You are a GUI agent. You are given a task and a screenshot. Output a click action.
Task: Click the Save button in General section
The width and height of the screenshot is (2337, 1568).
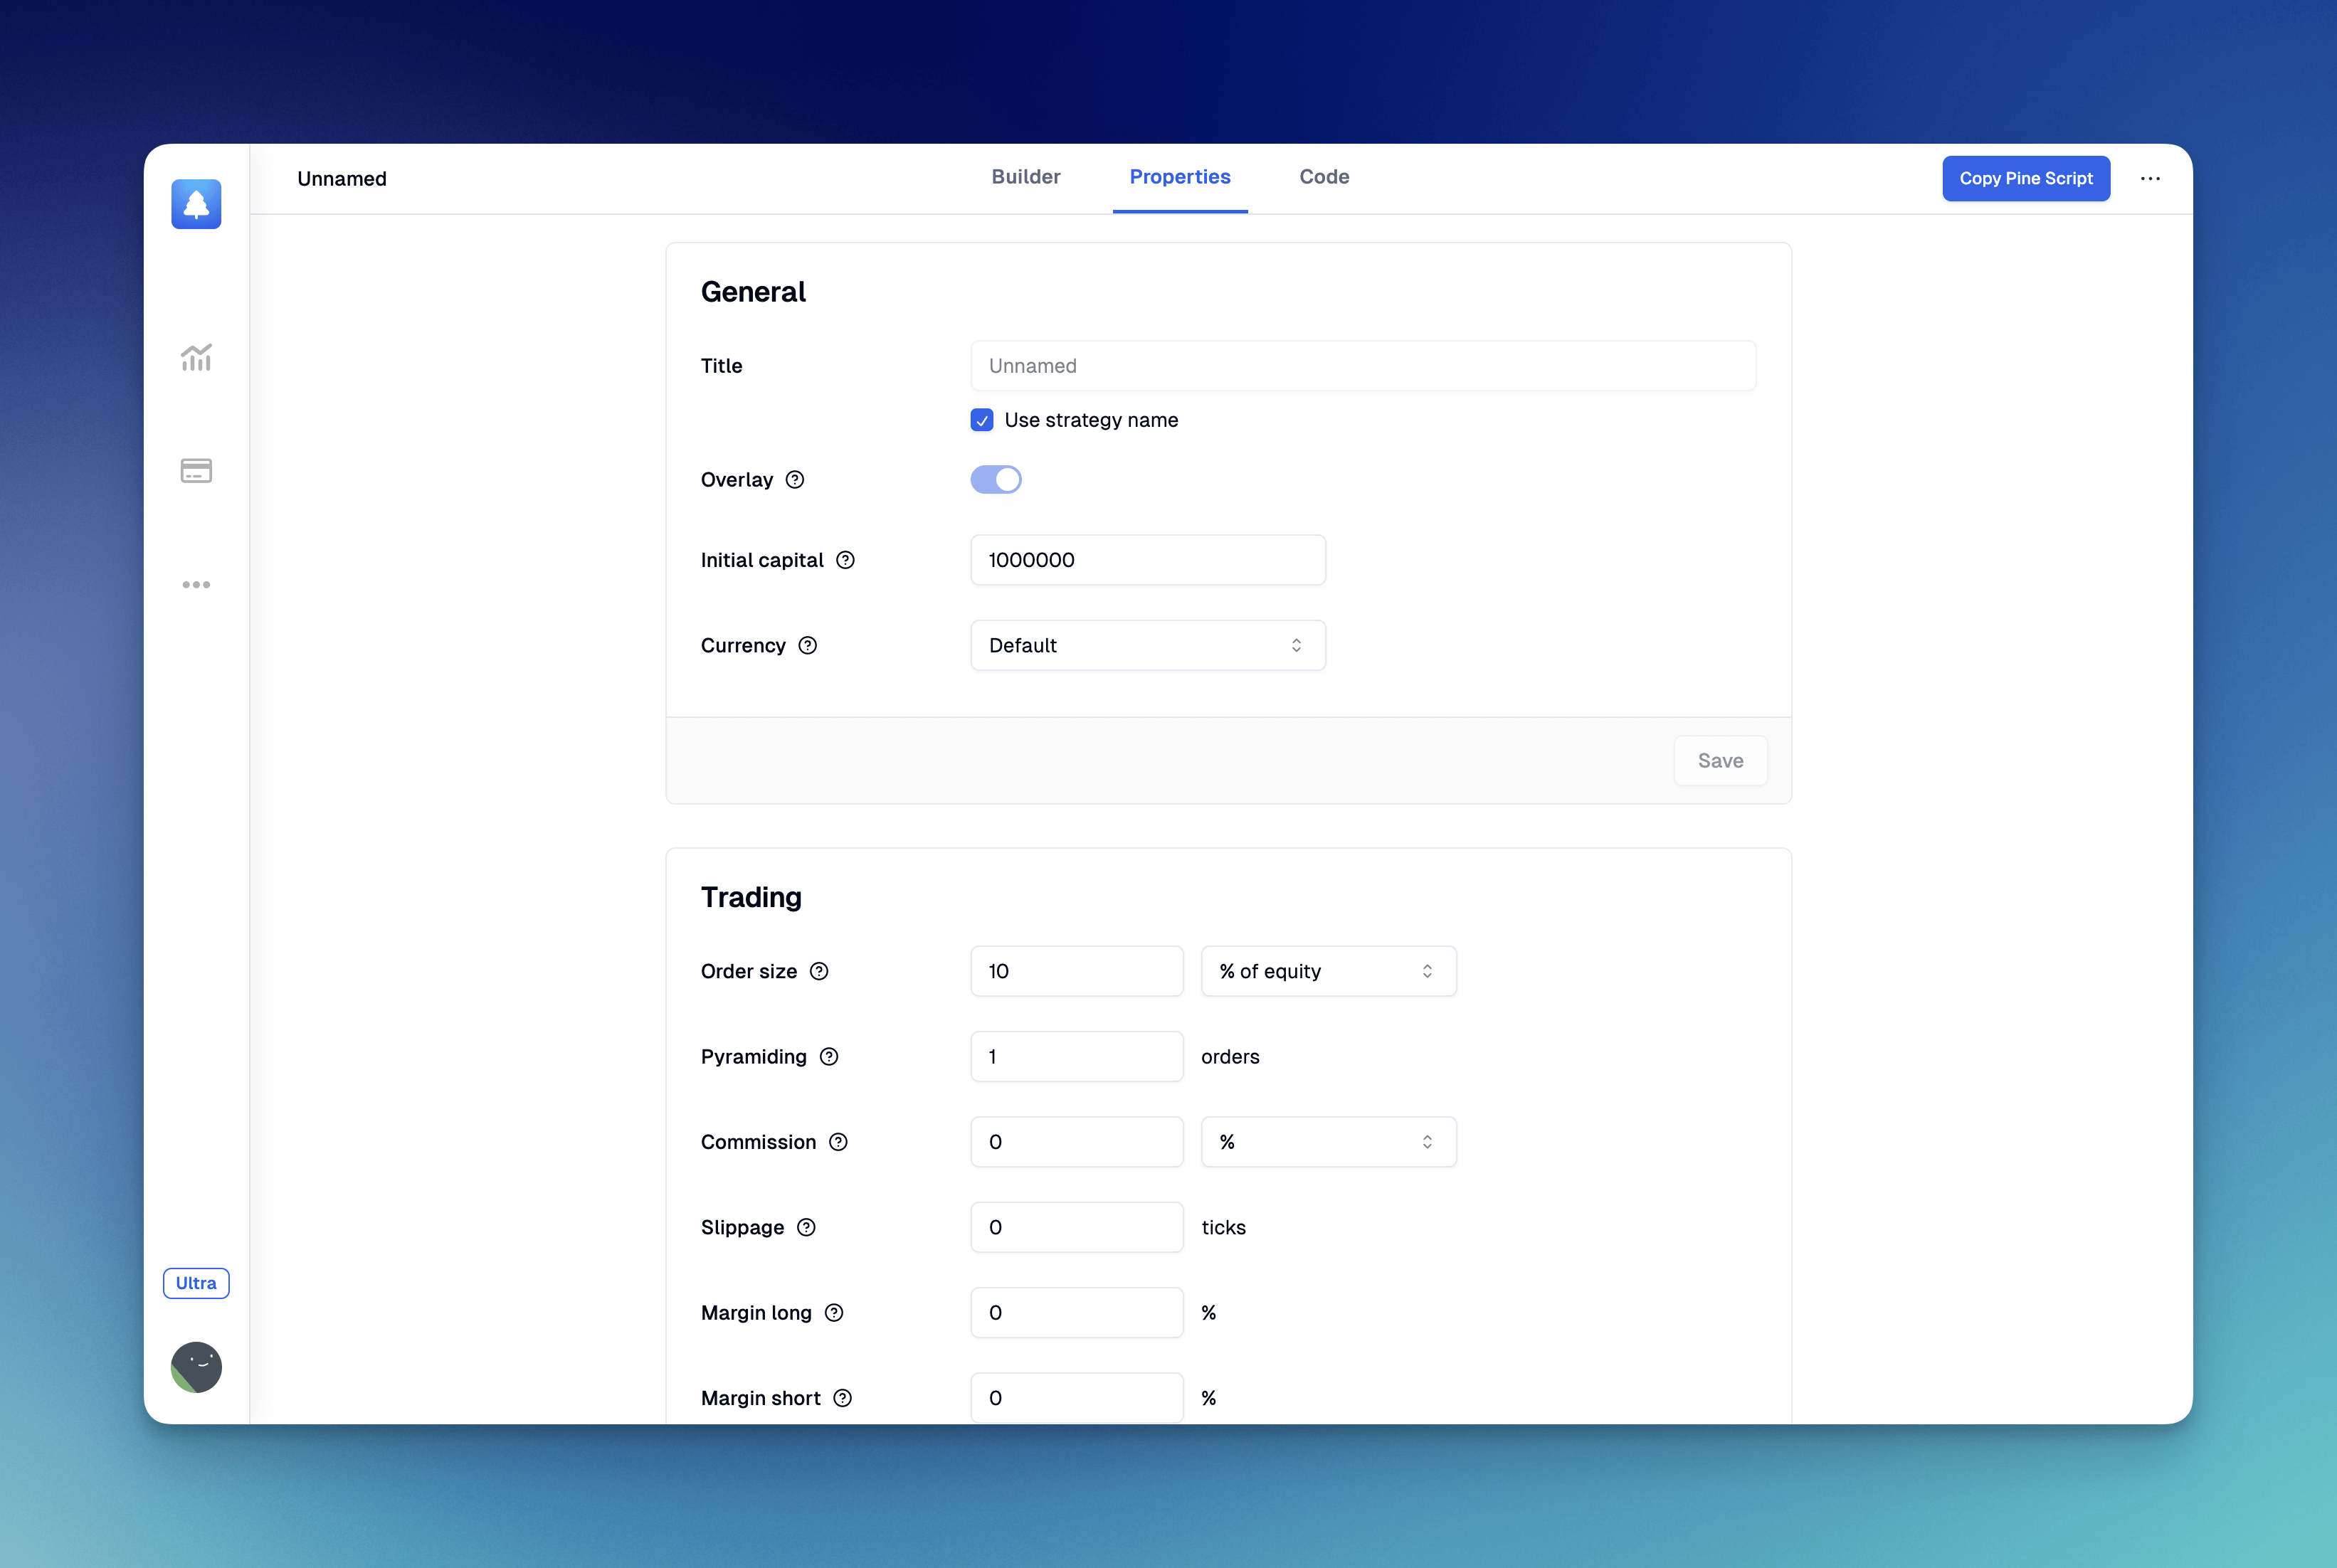[1719, 760]
